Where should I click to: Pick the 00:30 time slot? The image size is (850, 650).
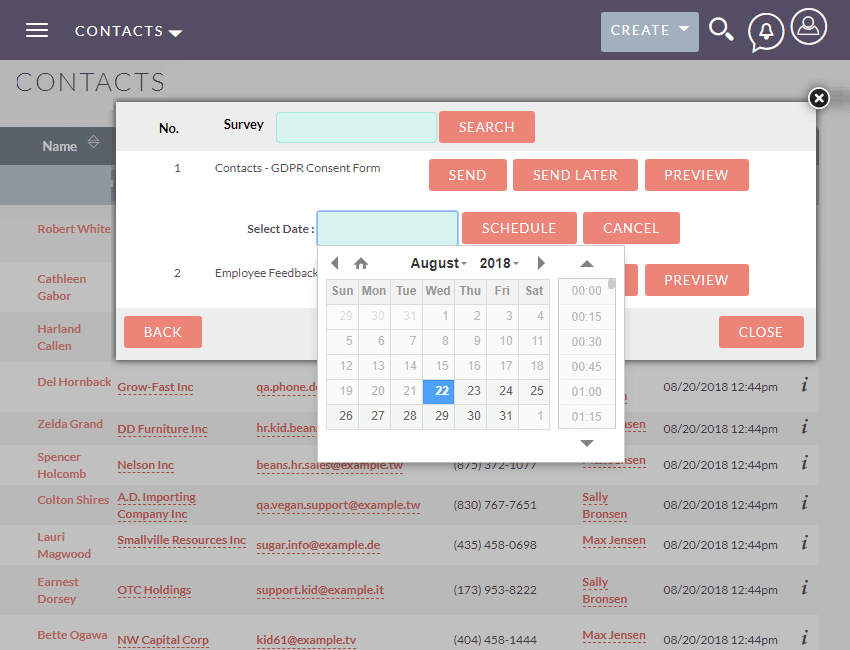(x=586, y=342)
